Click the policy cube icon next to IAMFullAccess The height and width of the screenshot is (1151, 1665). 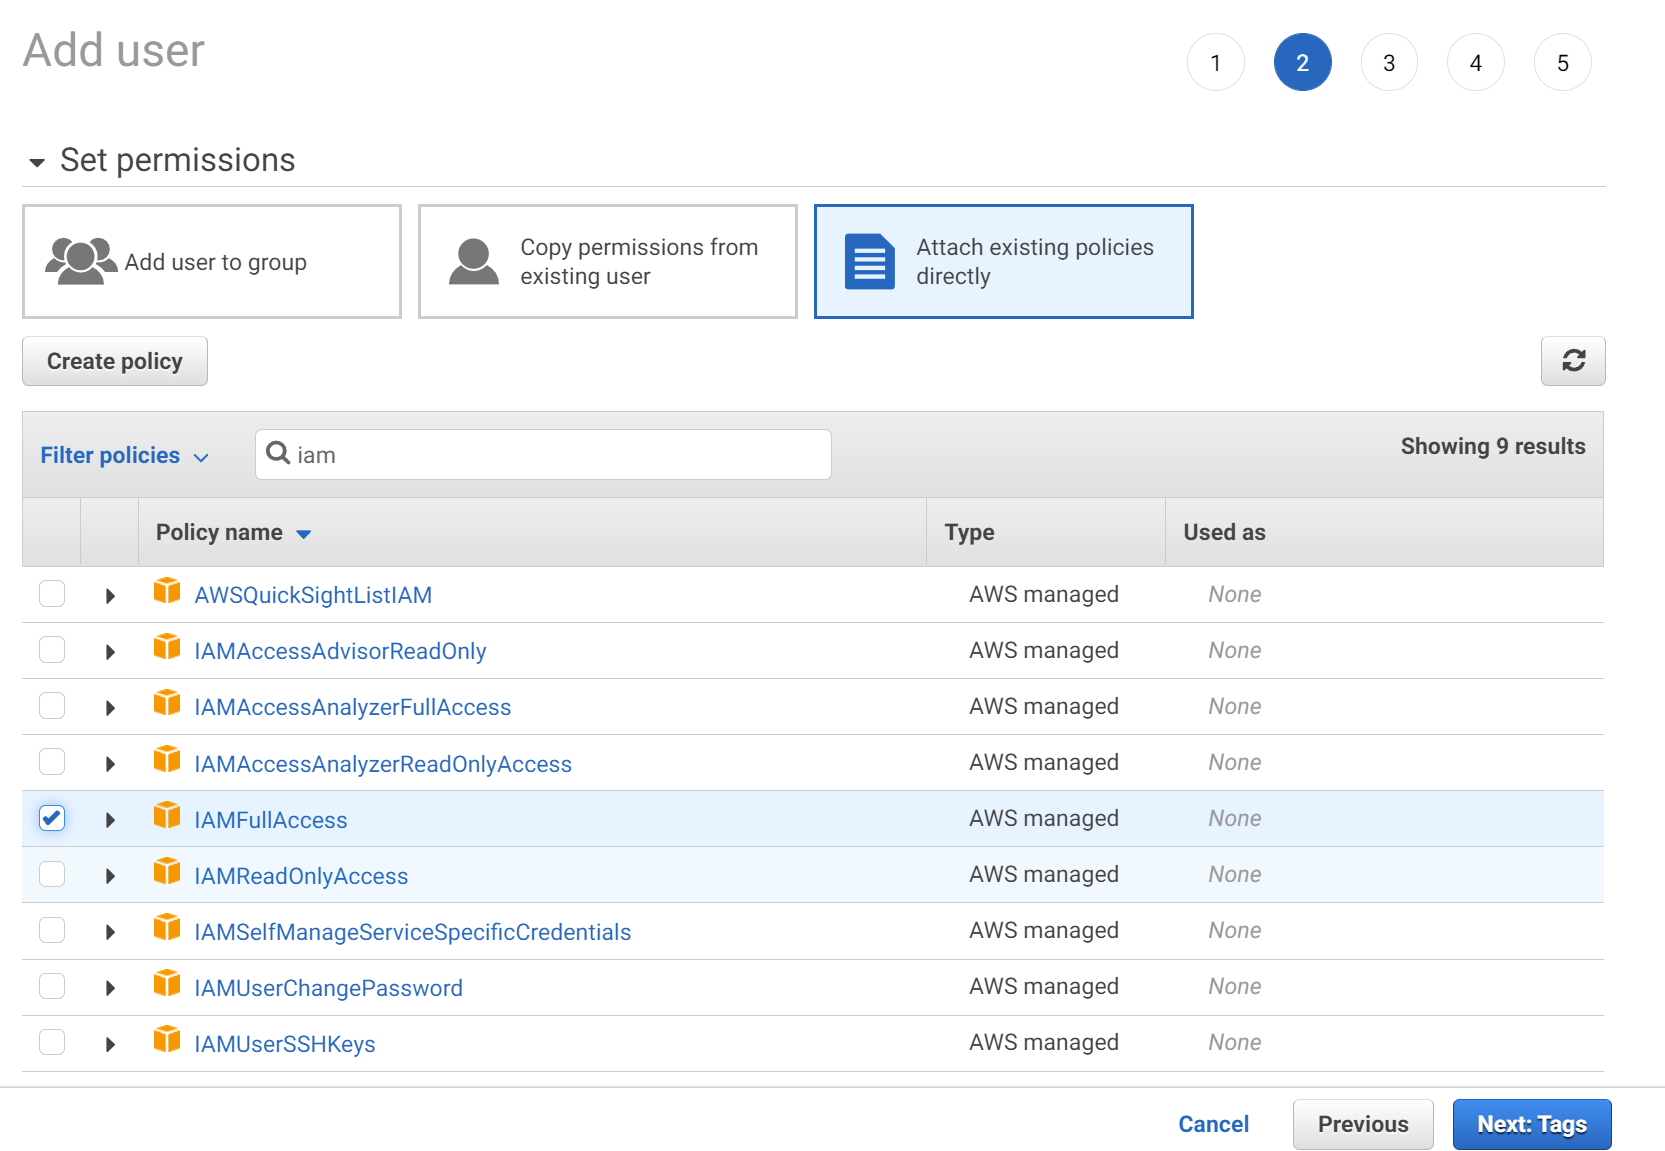(x=167, y=815)
